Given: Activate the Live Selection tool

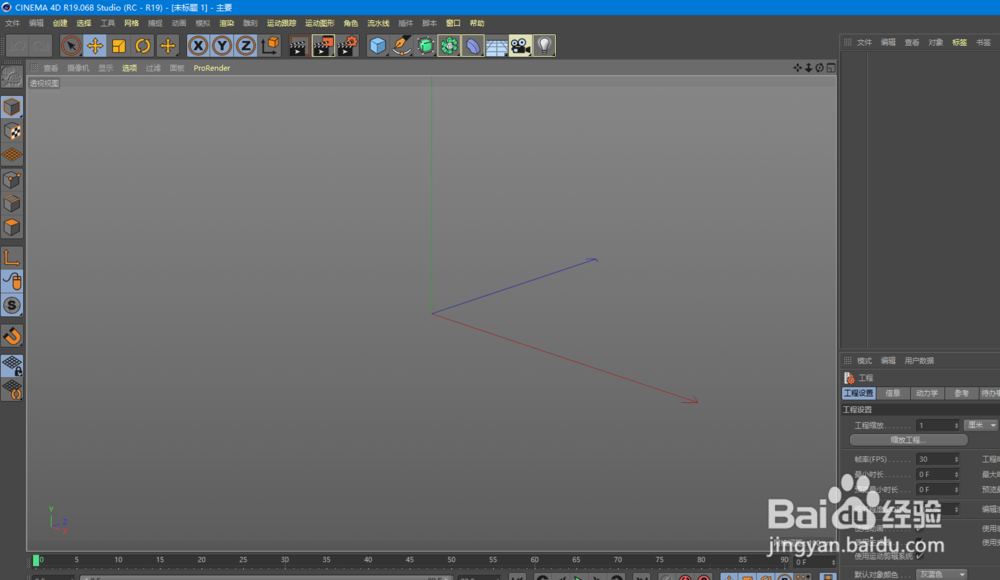Looking at the screenshot, I should (70, 45).
